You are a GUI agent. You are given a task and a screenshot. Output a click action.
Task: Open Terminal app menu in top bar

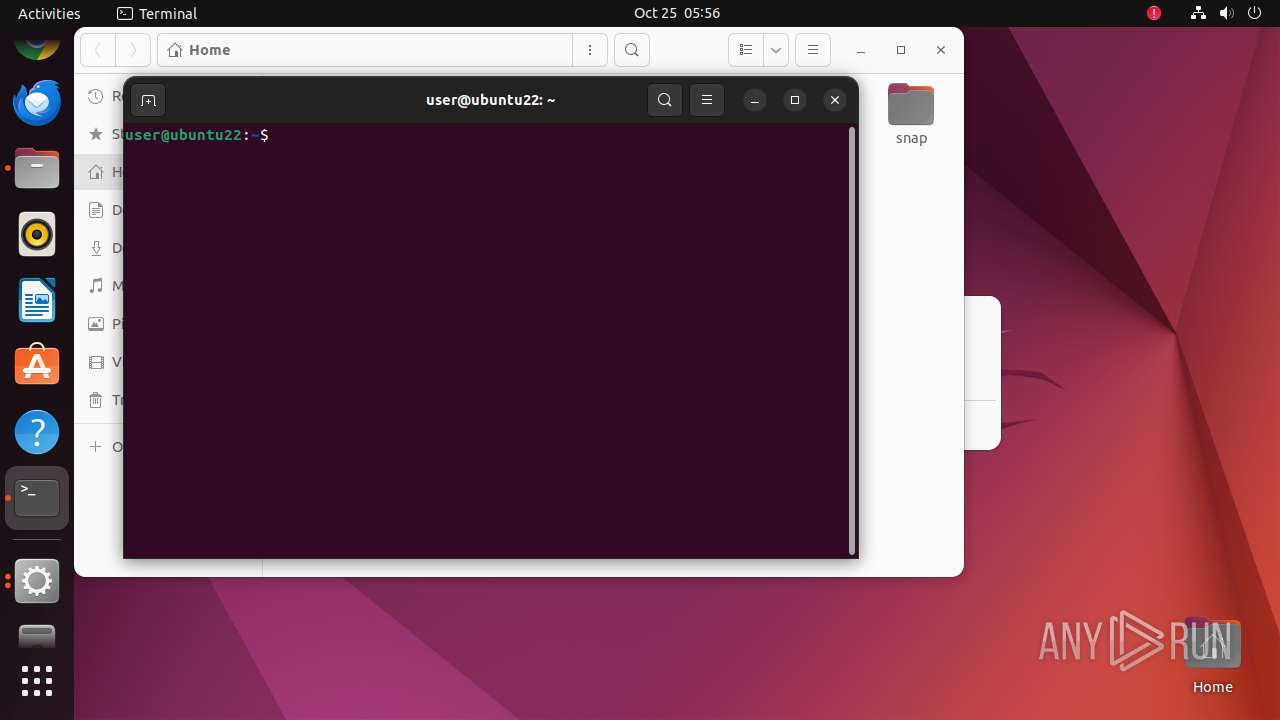(157, 13)
